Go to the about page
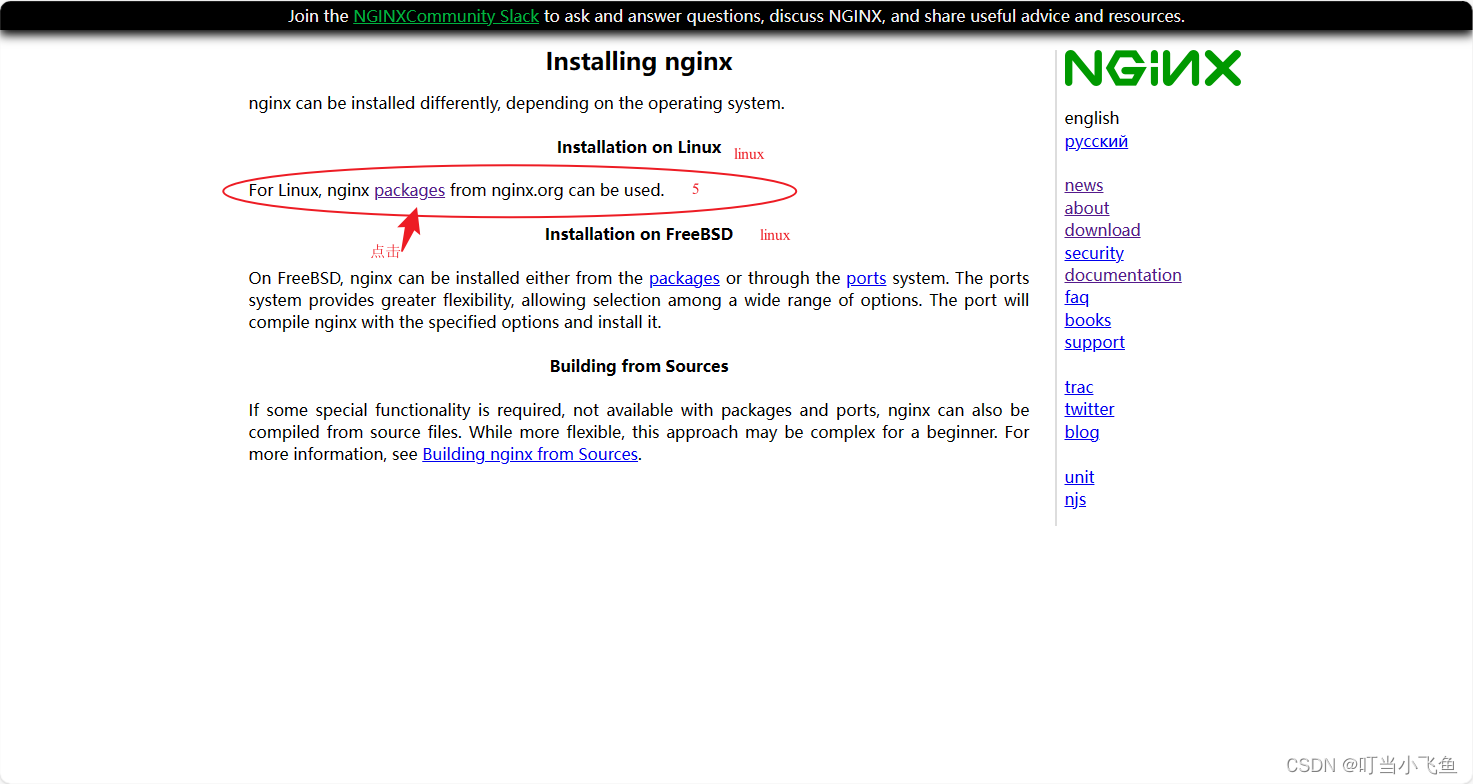The height and width of the screenshot is (784, 1473). click(x=1086, y=208)
